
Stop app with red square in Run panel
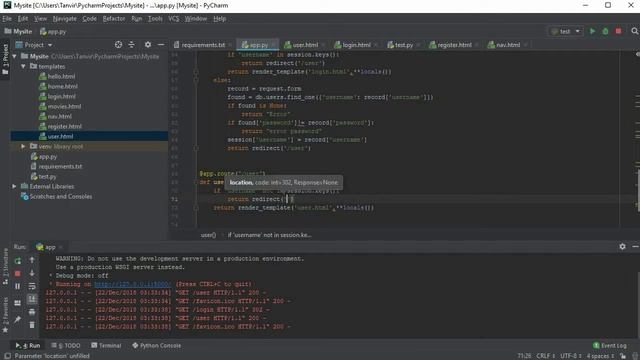pyautogui.click(x=18, y=273)
